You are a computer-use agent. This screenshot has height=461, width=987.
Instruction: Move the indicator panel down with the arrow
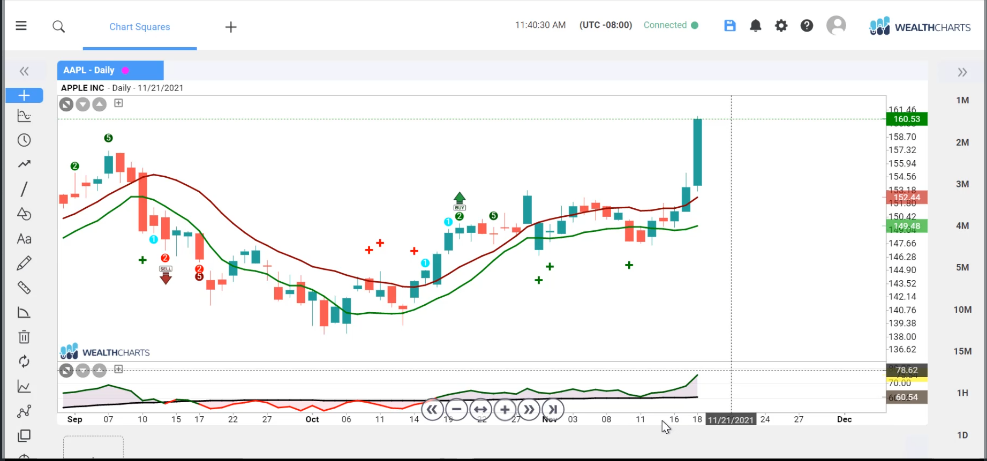(82, 370)
